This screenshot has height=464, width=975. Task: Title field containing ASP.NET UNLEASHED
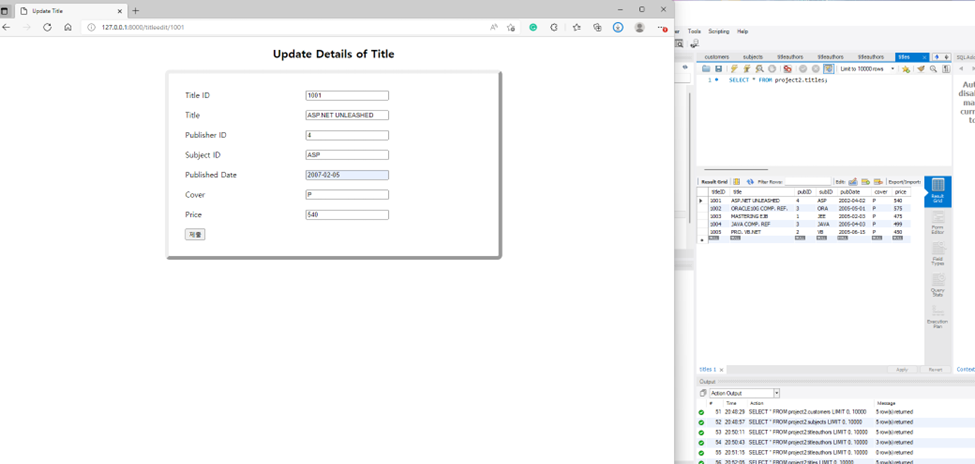347,115
